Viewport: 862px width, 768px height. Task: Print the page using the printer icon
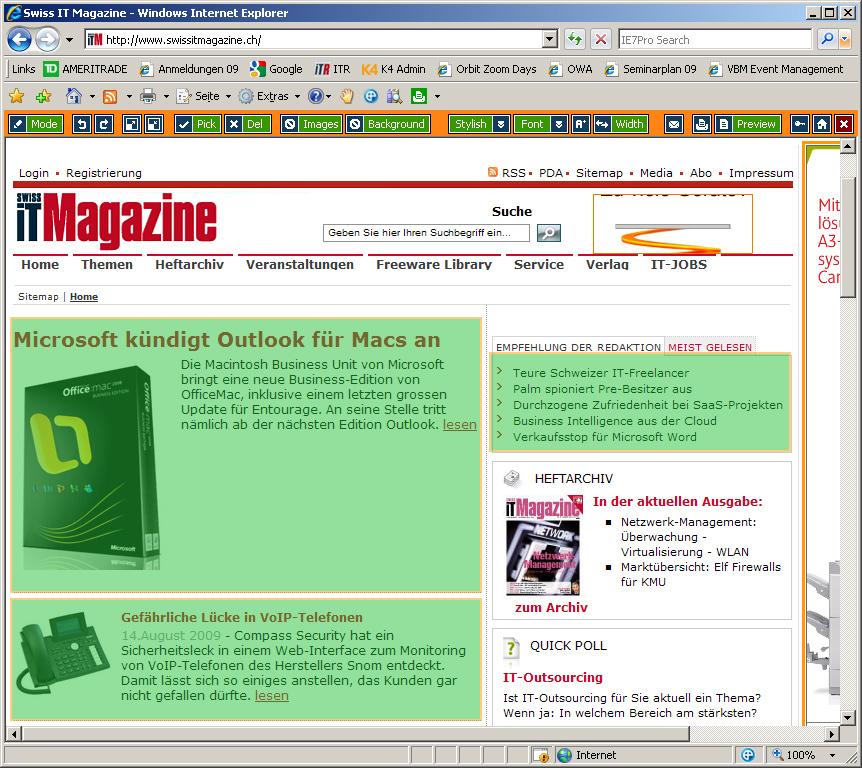tap(148, 97)
